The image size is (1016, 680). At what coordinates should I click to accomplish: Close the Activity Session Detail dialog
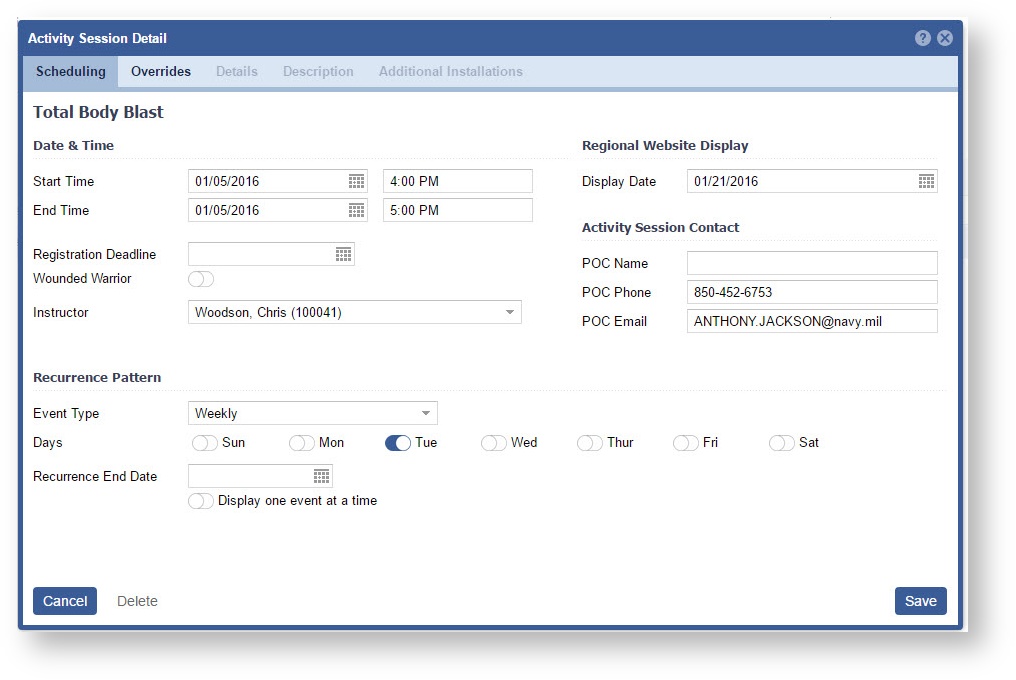click(944, 38)
